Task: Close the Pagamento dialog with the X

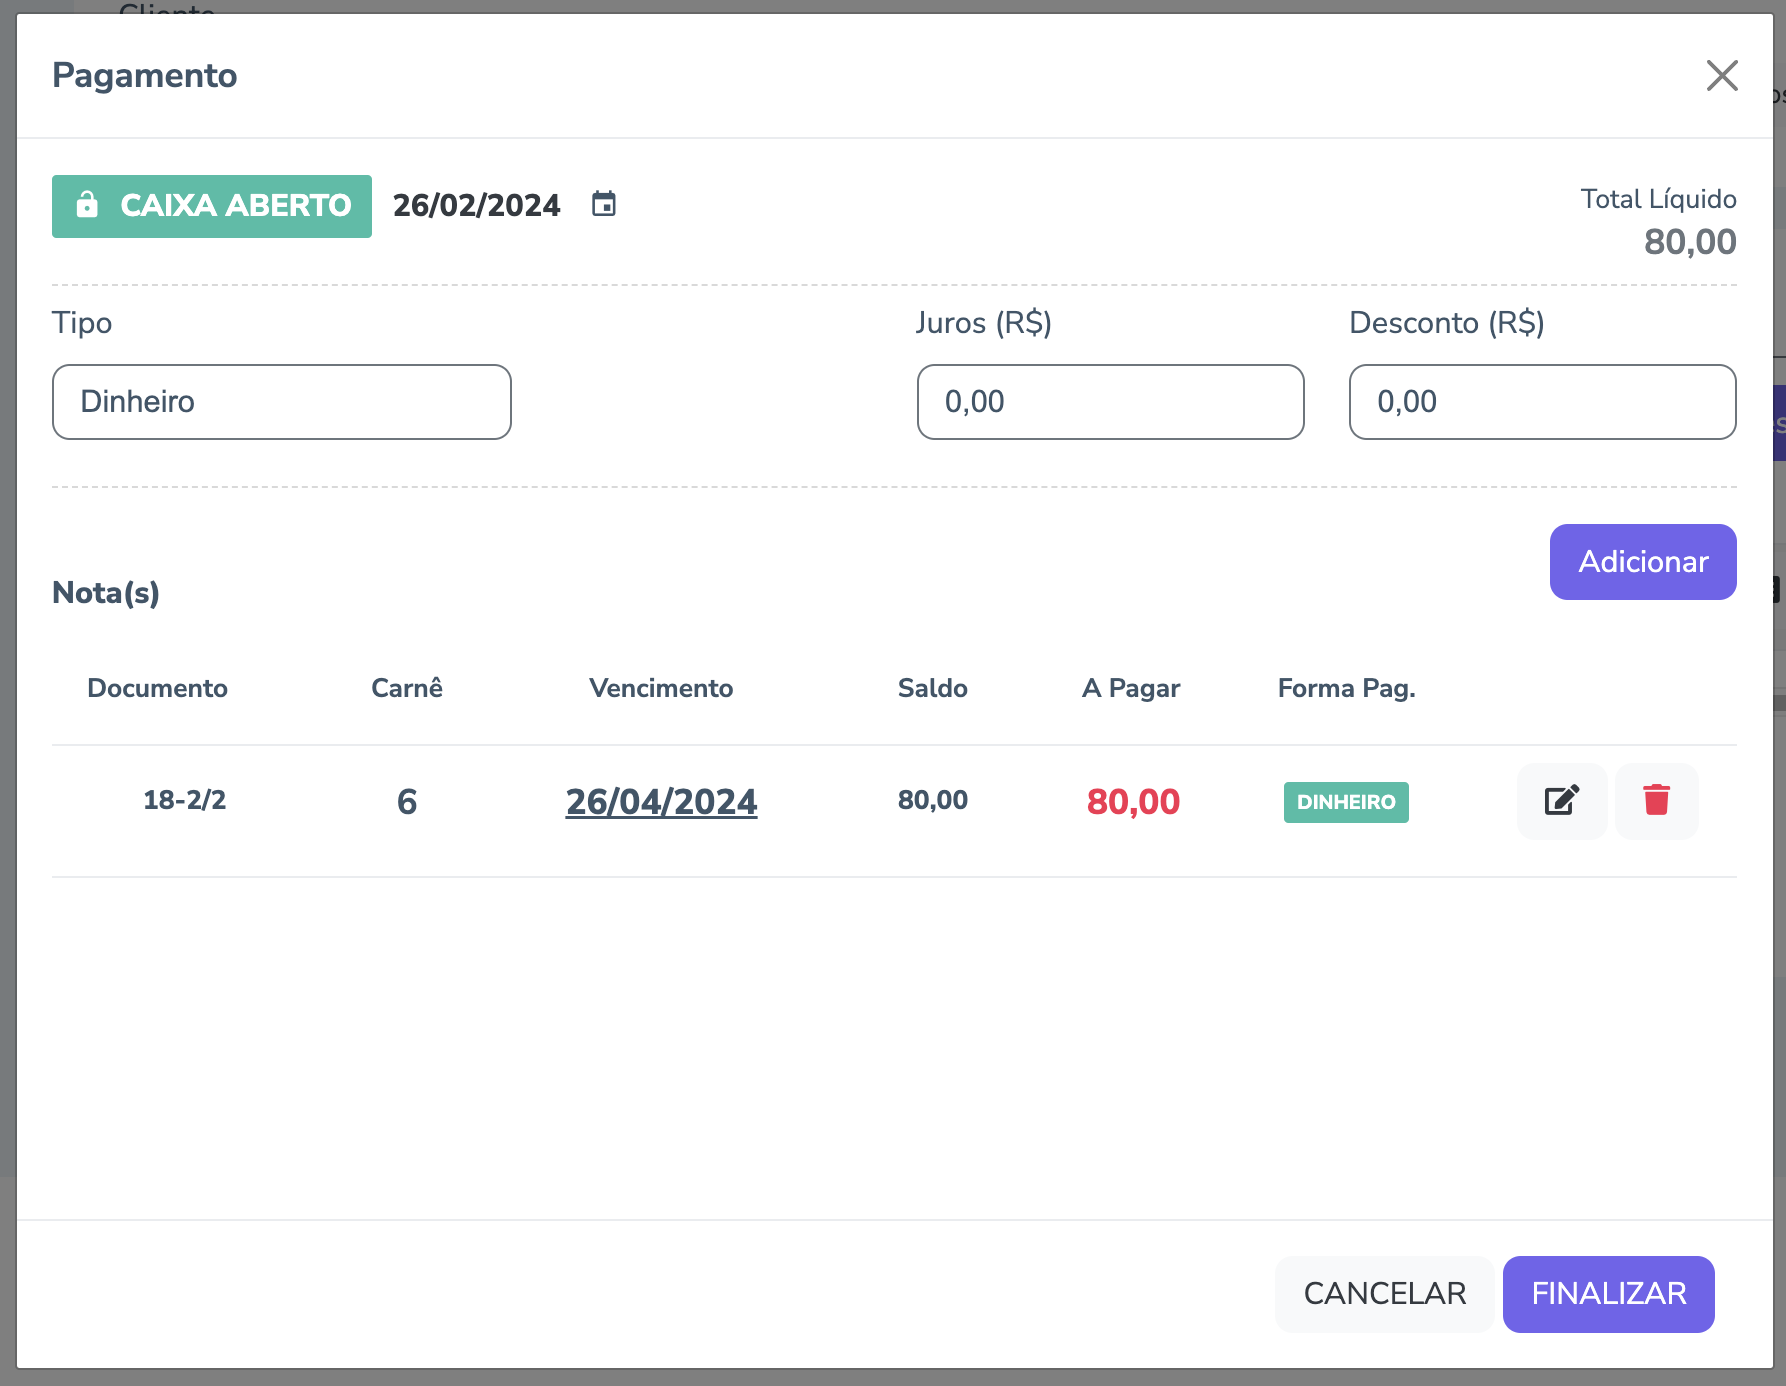Action: pos(1721,75)
